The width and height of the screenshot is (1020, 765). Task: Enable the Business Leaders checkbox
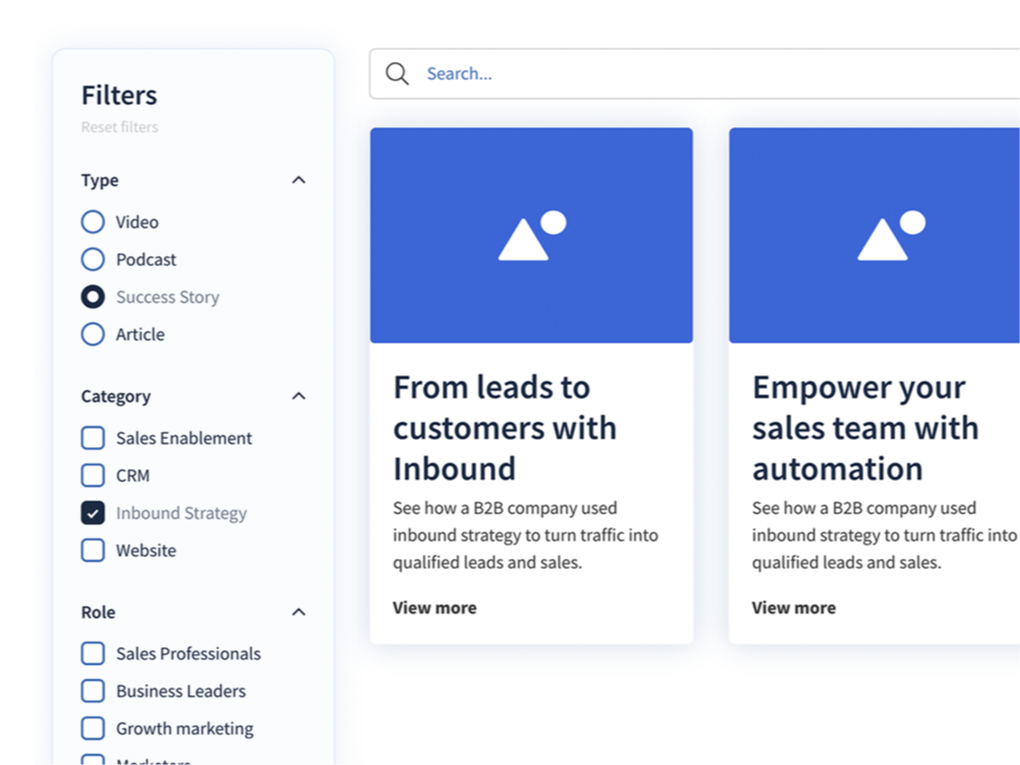[93, 691]
